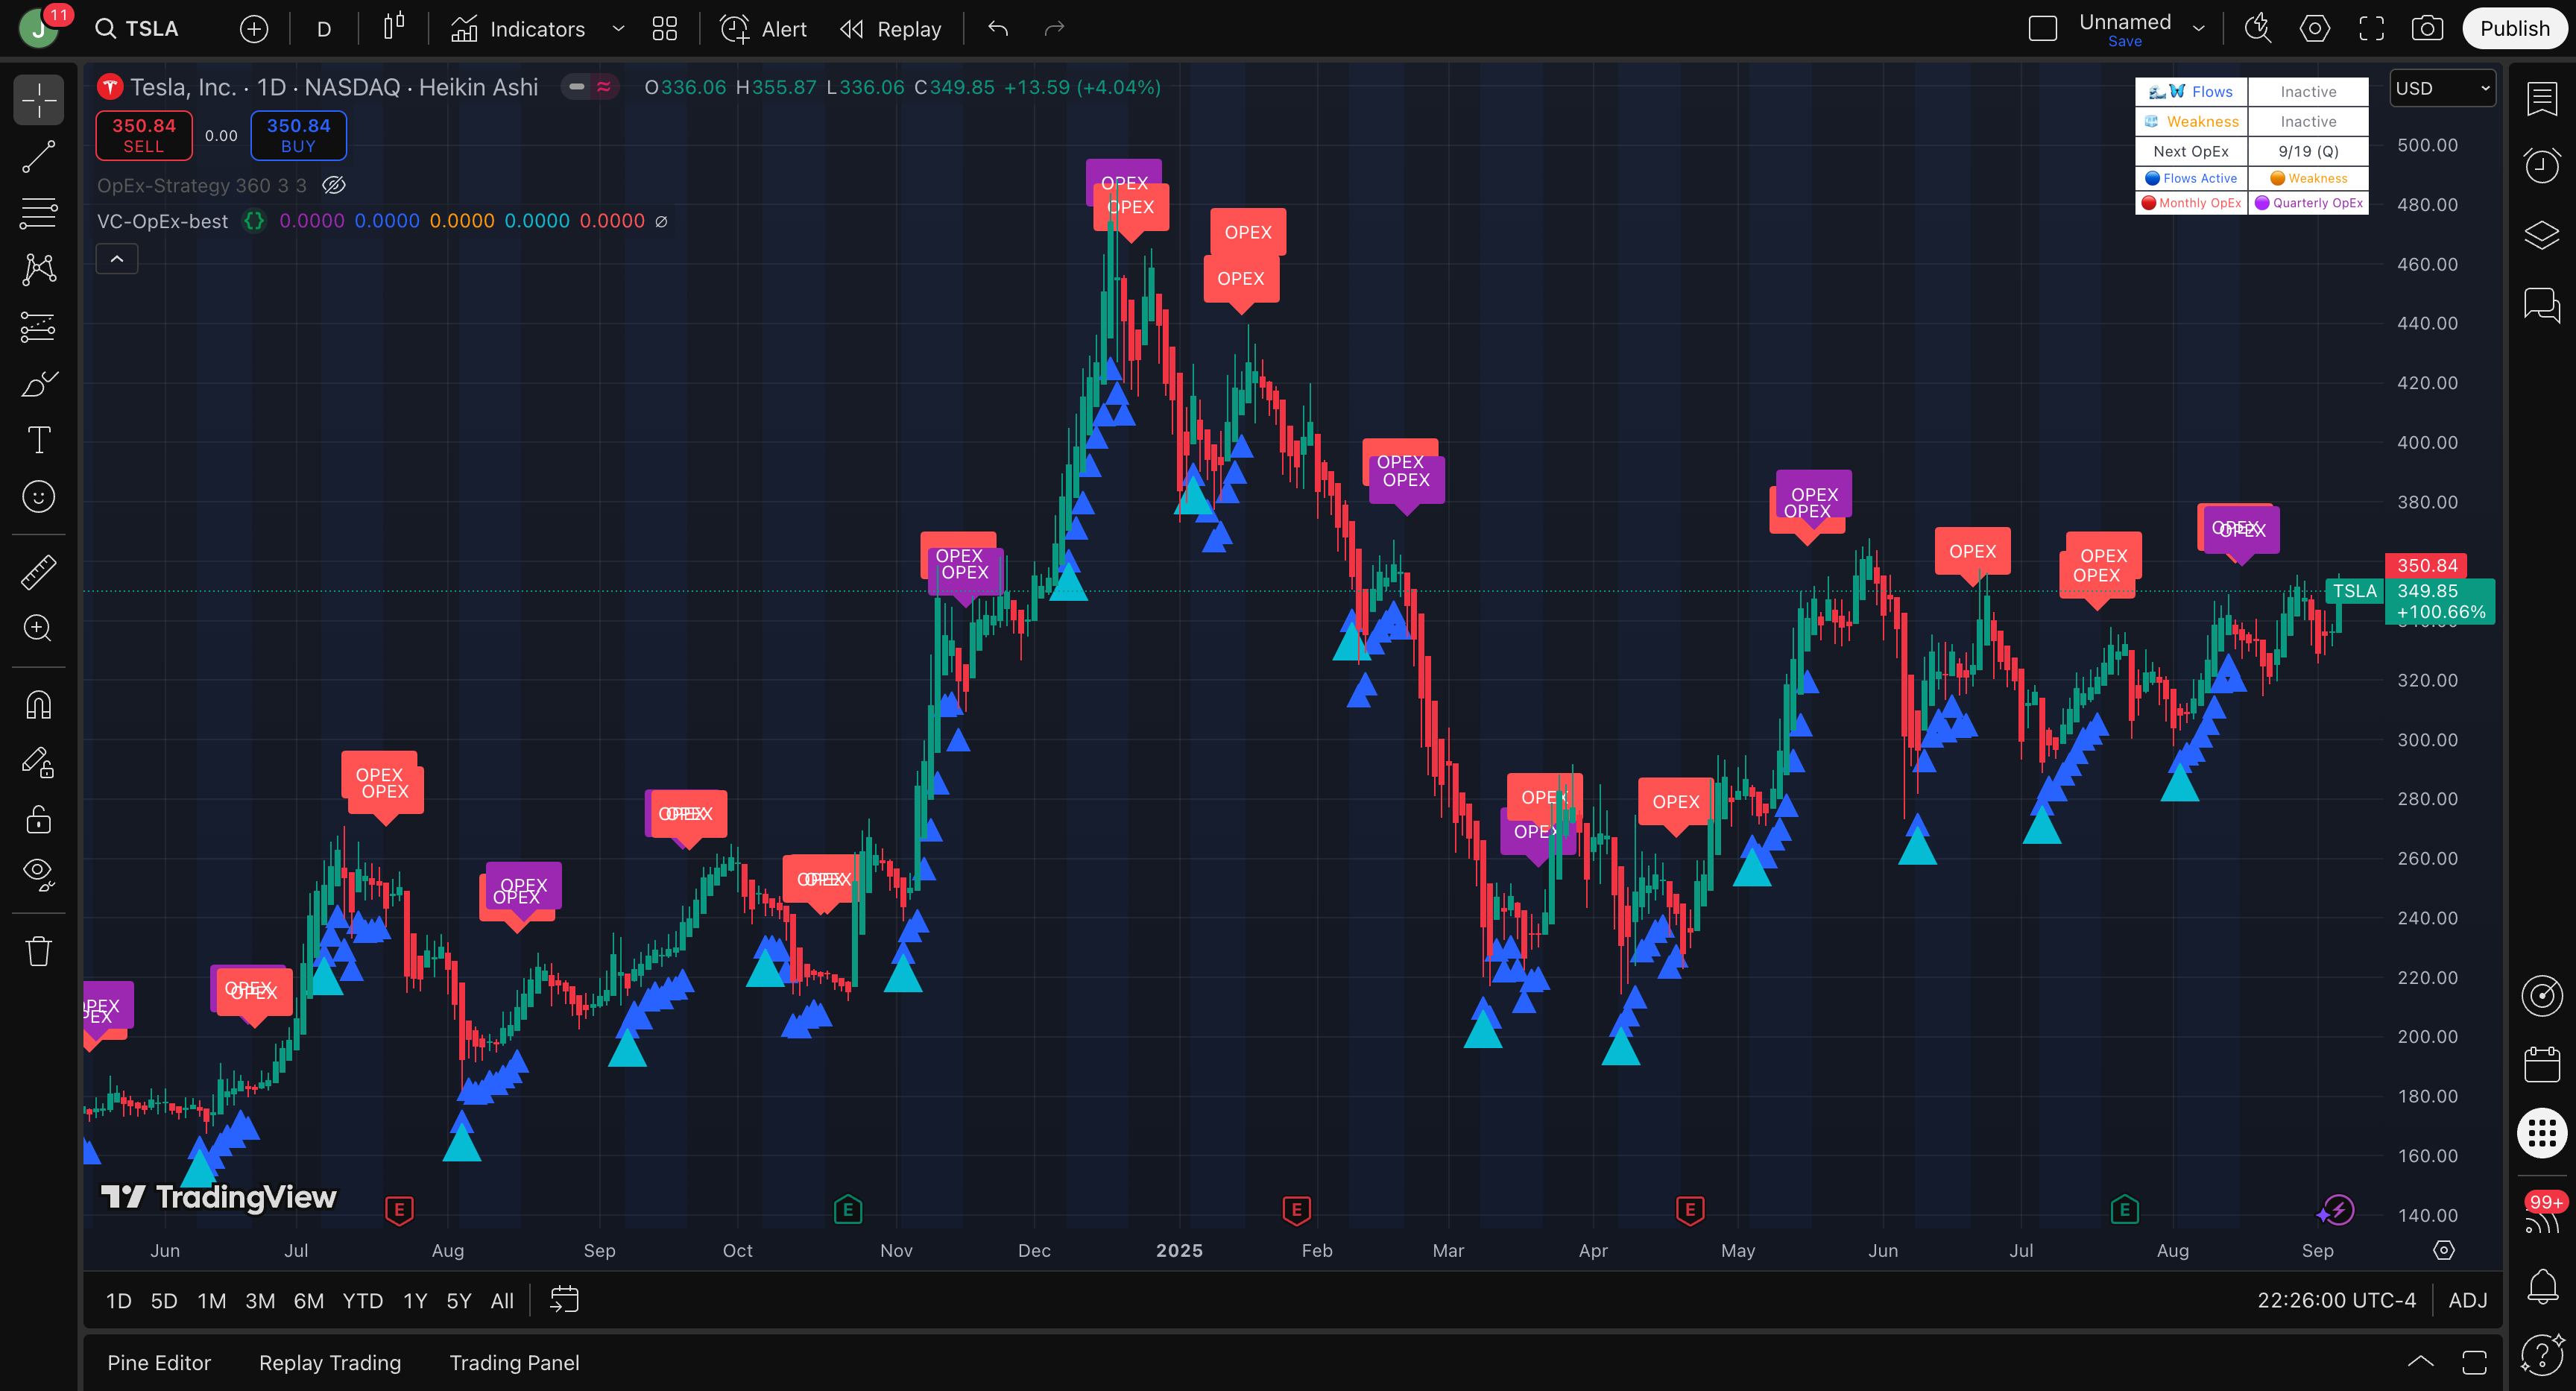This screenshot has width=2576, height=1391.
Task: Start bar Replay mode
Action: click(x=891, y=29)
